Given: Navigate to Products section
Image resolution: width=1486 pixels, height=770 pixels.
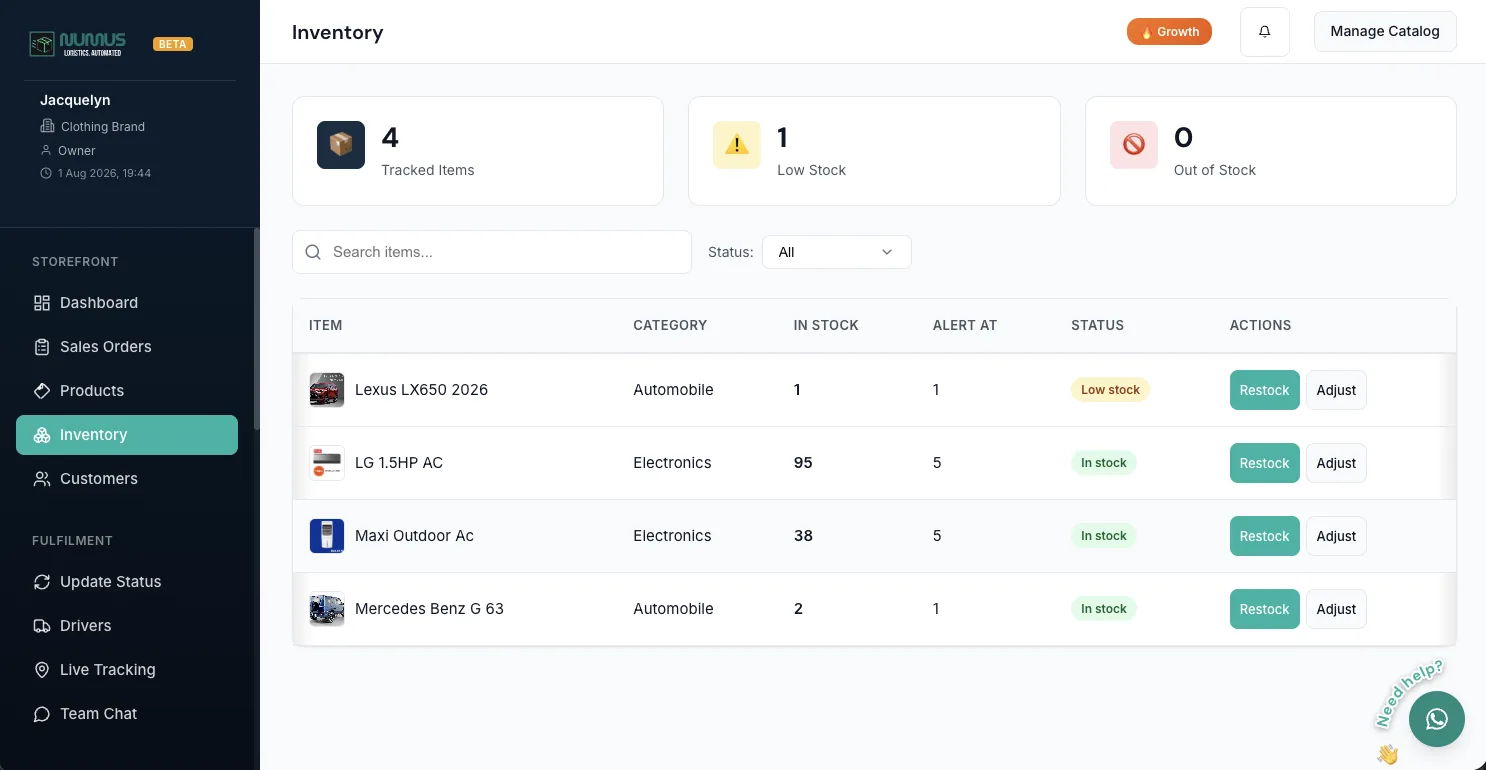Looking at the screenshot, I should click(127, 391).
